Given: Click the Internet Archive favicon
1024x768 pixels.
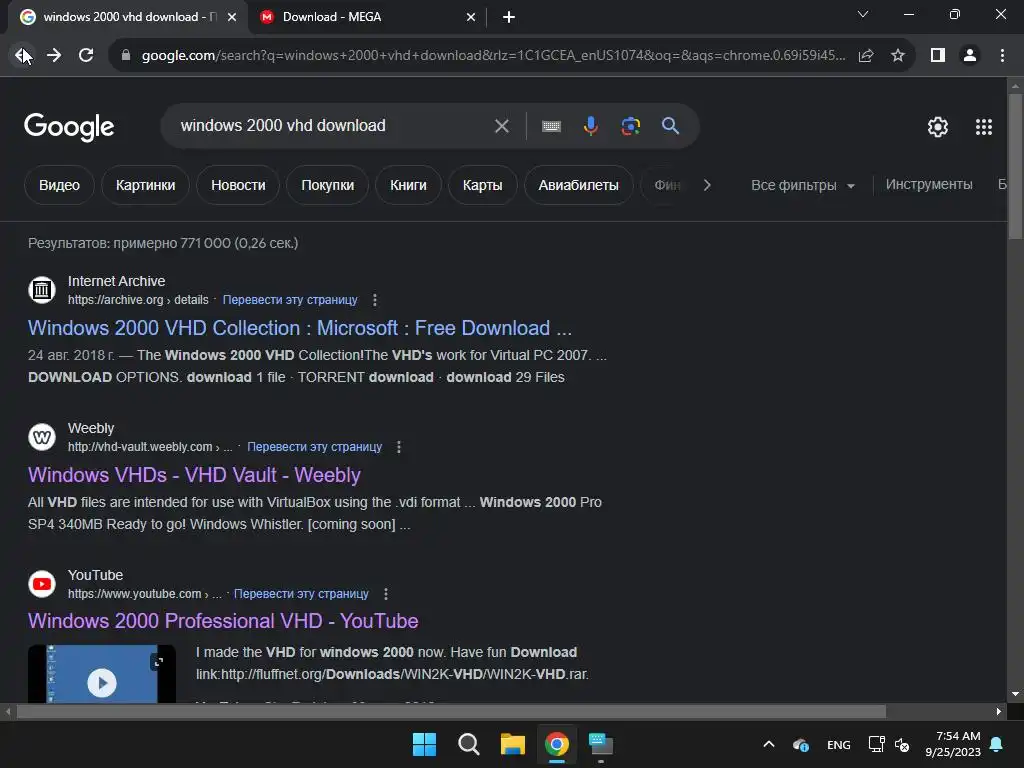Looking at the screenshot, I should point(42,289).
